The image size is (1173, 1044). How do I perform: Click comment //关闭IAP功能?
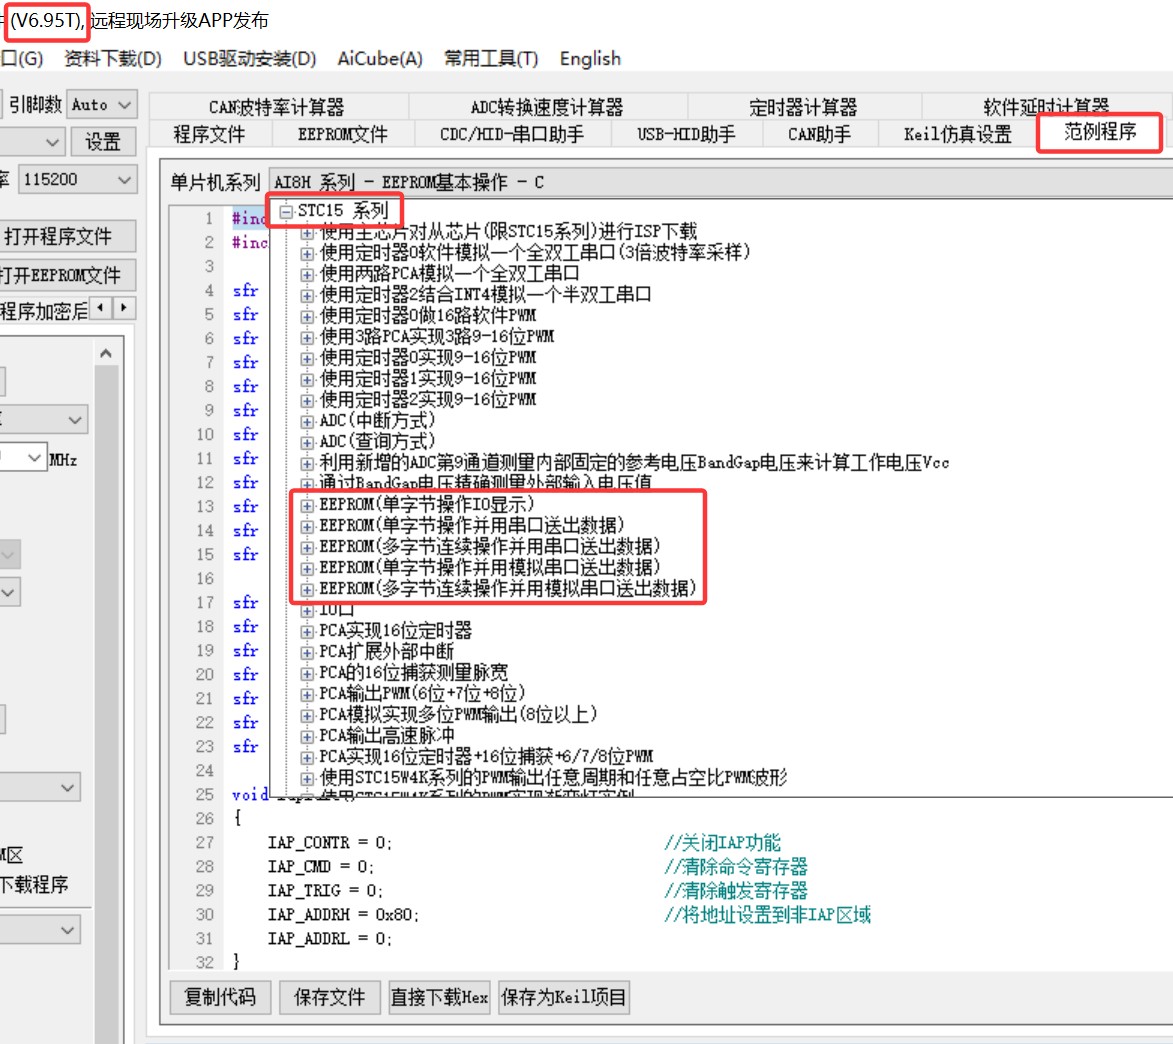[722, 843]
